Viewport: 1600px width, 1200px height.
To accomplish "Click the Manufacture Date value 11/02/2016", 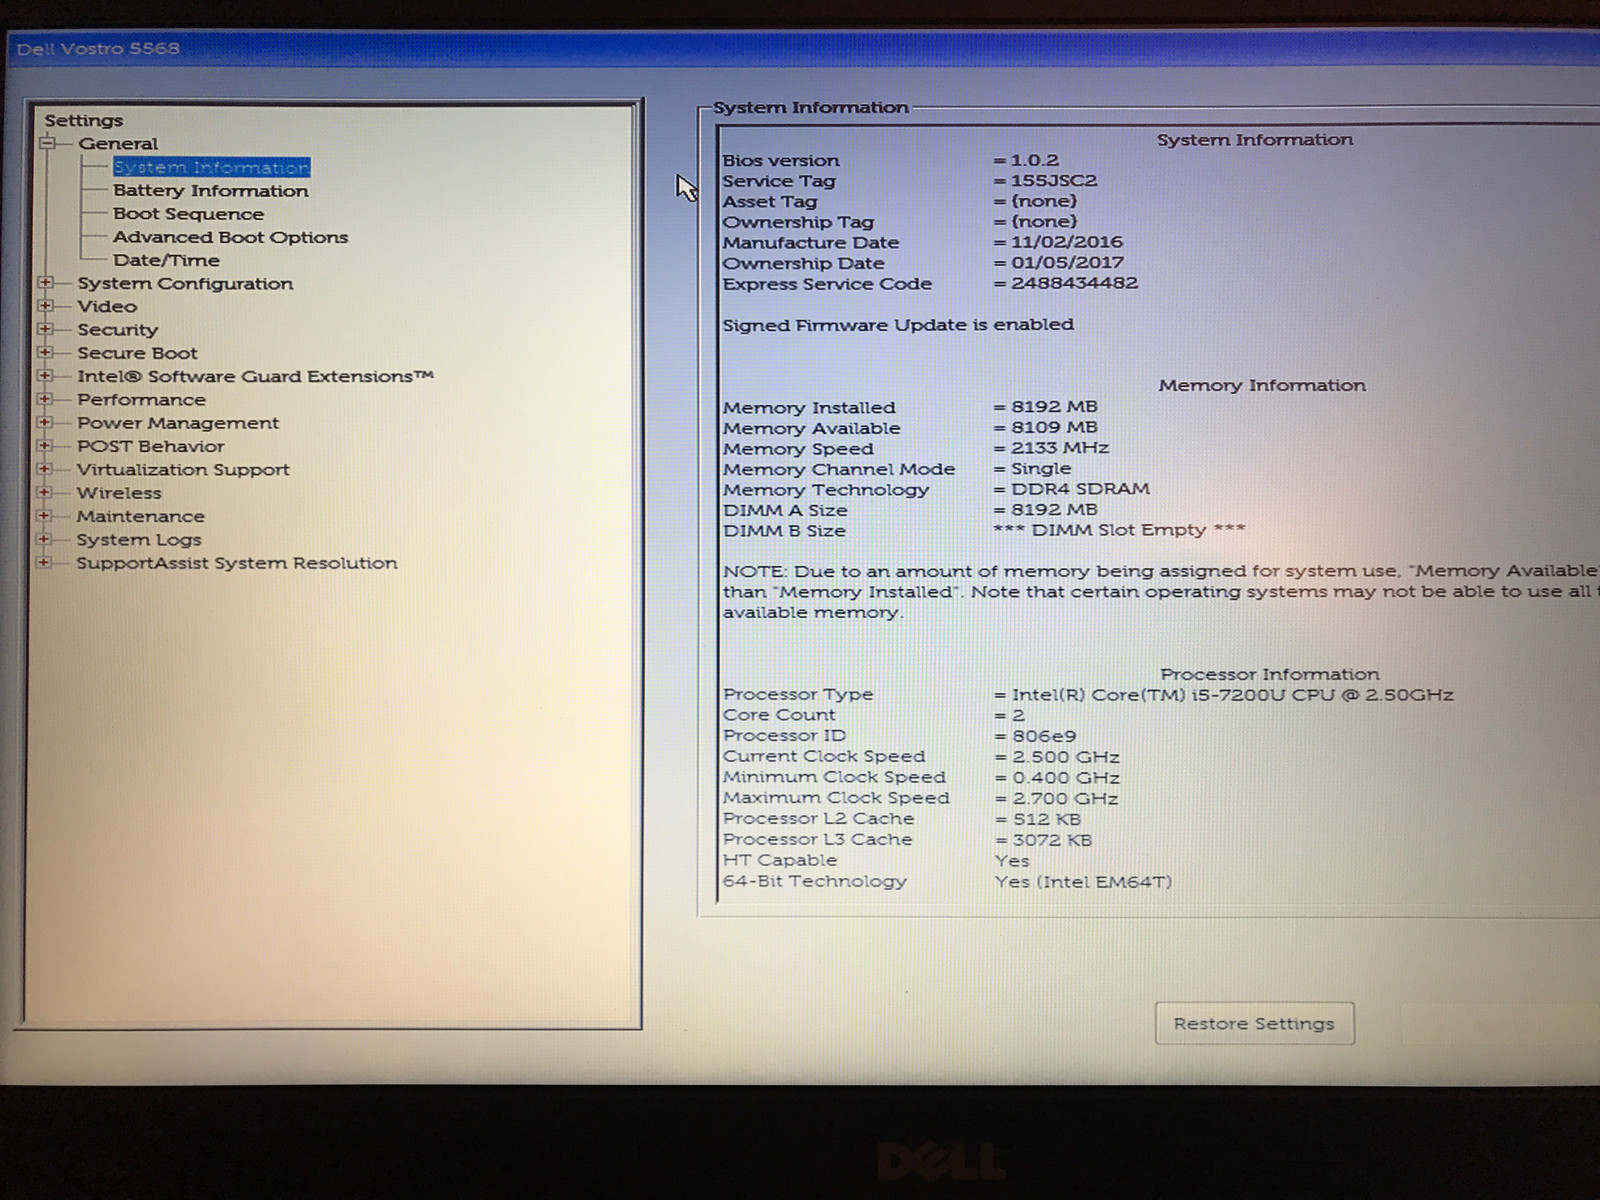I will (x=1066, y=242).
